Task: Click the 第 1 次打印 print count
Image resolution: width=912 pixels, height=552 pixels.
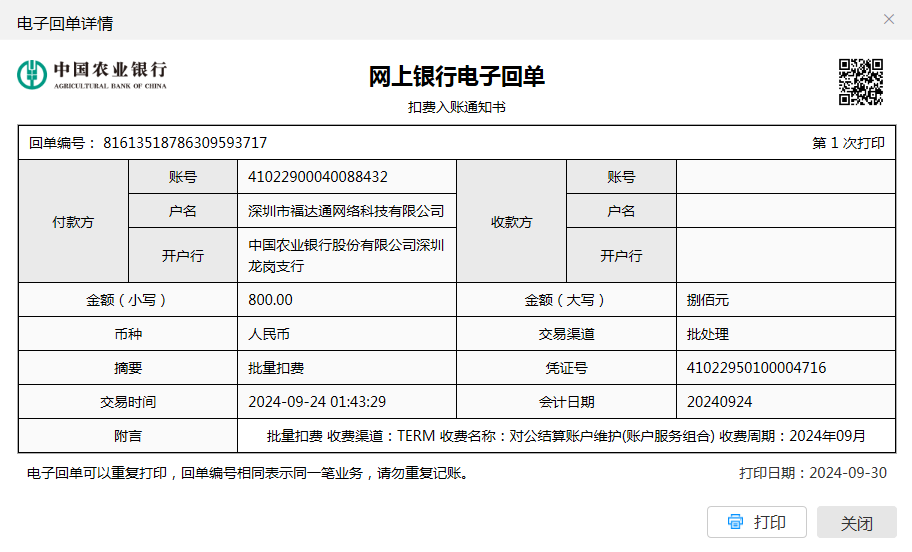Action: click(x=849, y=143)
